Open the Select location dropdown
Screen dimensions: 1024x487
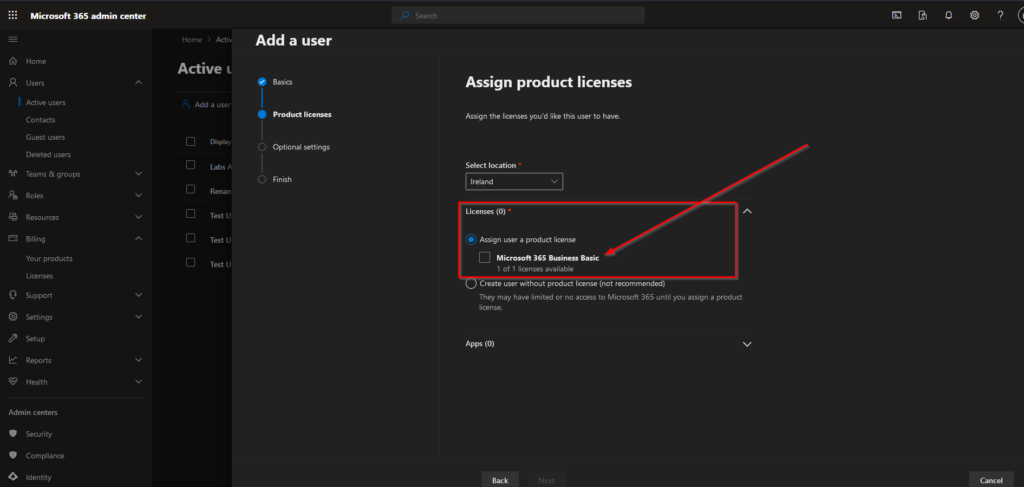[x=514, y=181]
